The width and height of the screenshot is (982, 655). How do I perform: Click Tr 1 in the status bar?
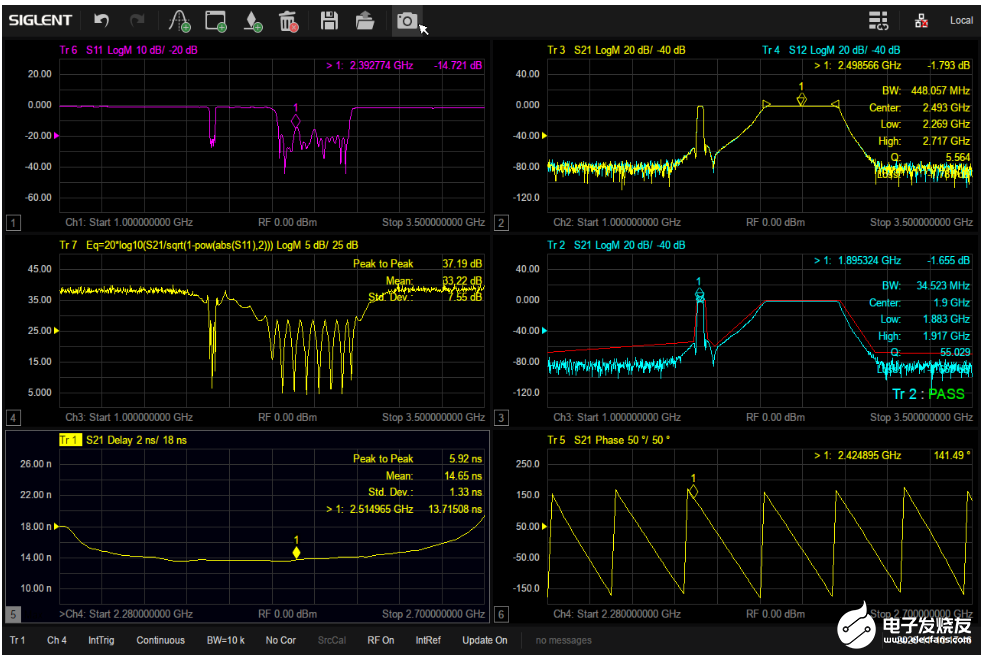click(18, 640)
